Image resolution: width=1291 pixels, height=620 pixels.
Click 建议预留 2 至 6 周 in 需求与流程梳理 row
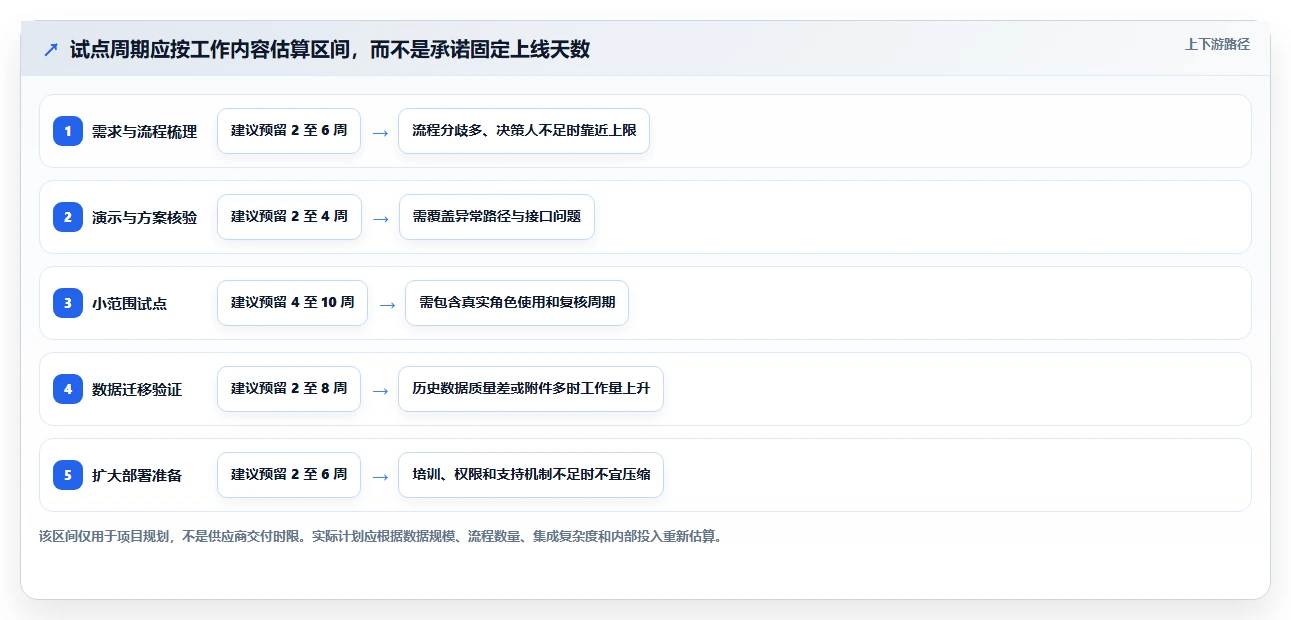click(289, 131)
